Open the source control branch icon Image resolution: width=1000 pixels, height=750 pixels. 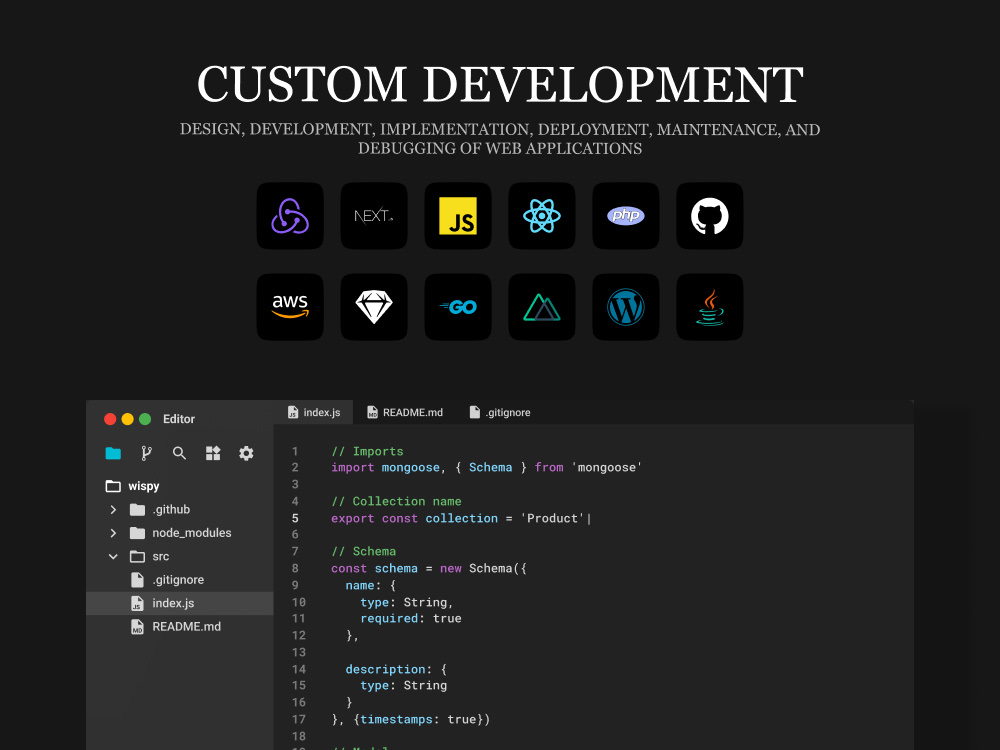tap(146, 453)
